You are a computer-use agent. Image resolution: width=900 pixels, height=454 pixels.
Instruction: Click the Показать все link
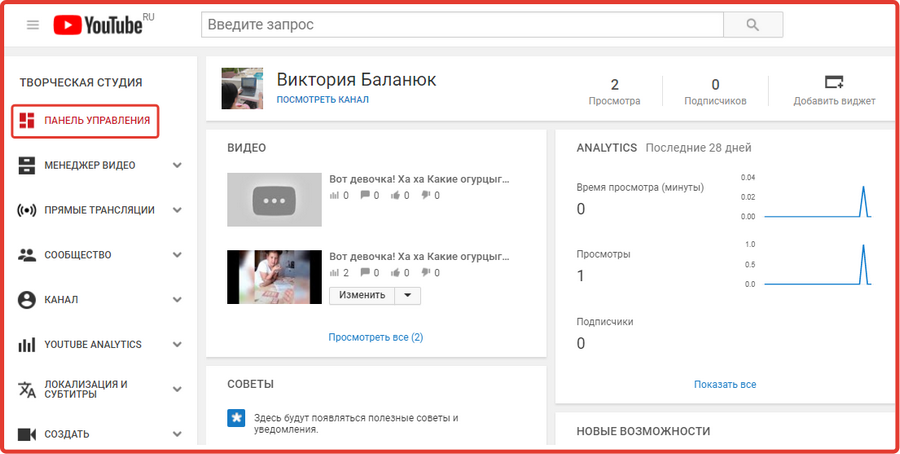tap(725, 385)
